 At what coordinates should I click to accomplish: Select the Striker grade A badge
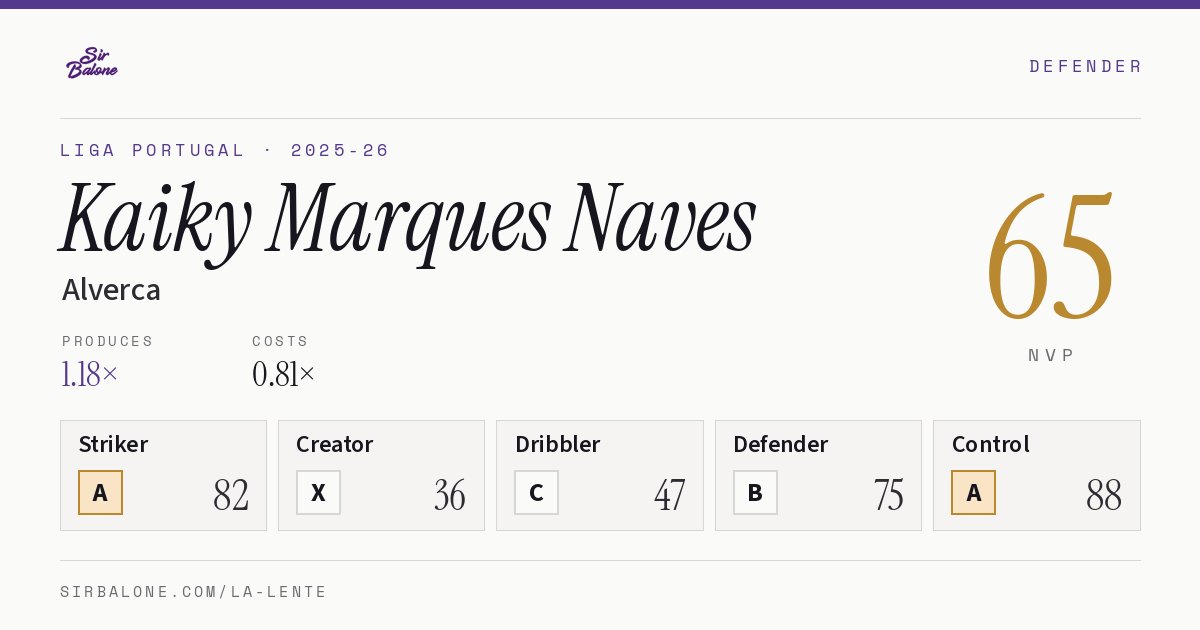click(100, 492)
